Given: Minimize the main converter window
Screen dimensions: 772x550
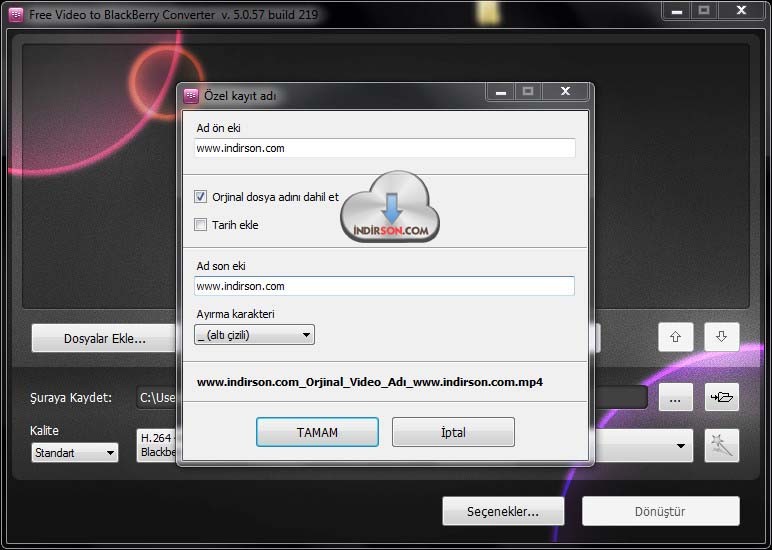Looking at the screenshot, I should click(x=677, y=10).
